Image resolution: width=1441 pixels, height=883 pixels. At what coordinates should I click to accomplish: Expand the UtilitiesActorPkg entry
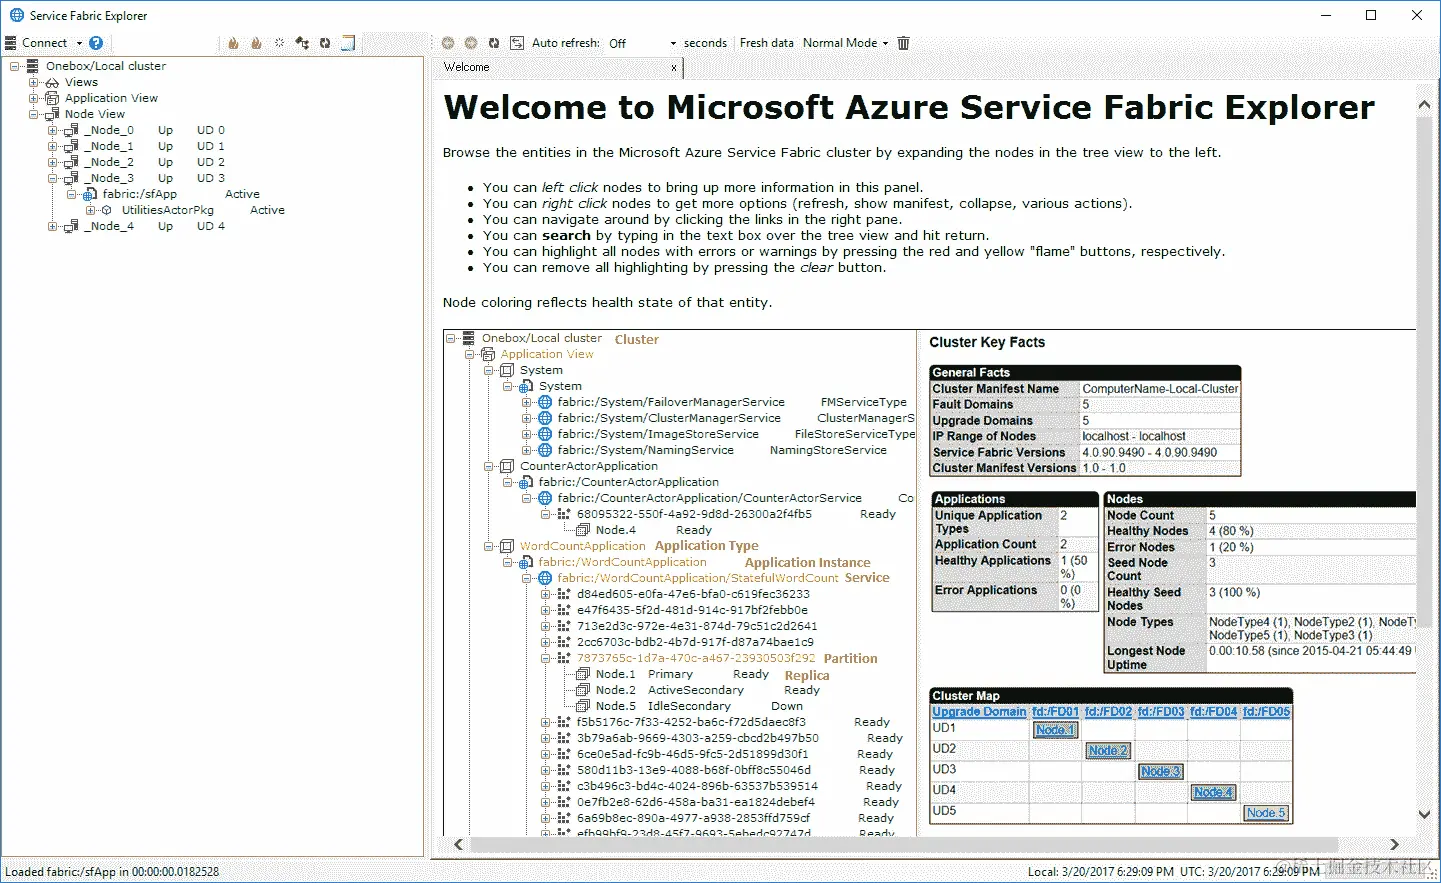click(91, 210)
